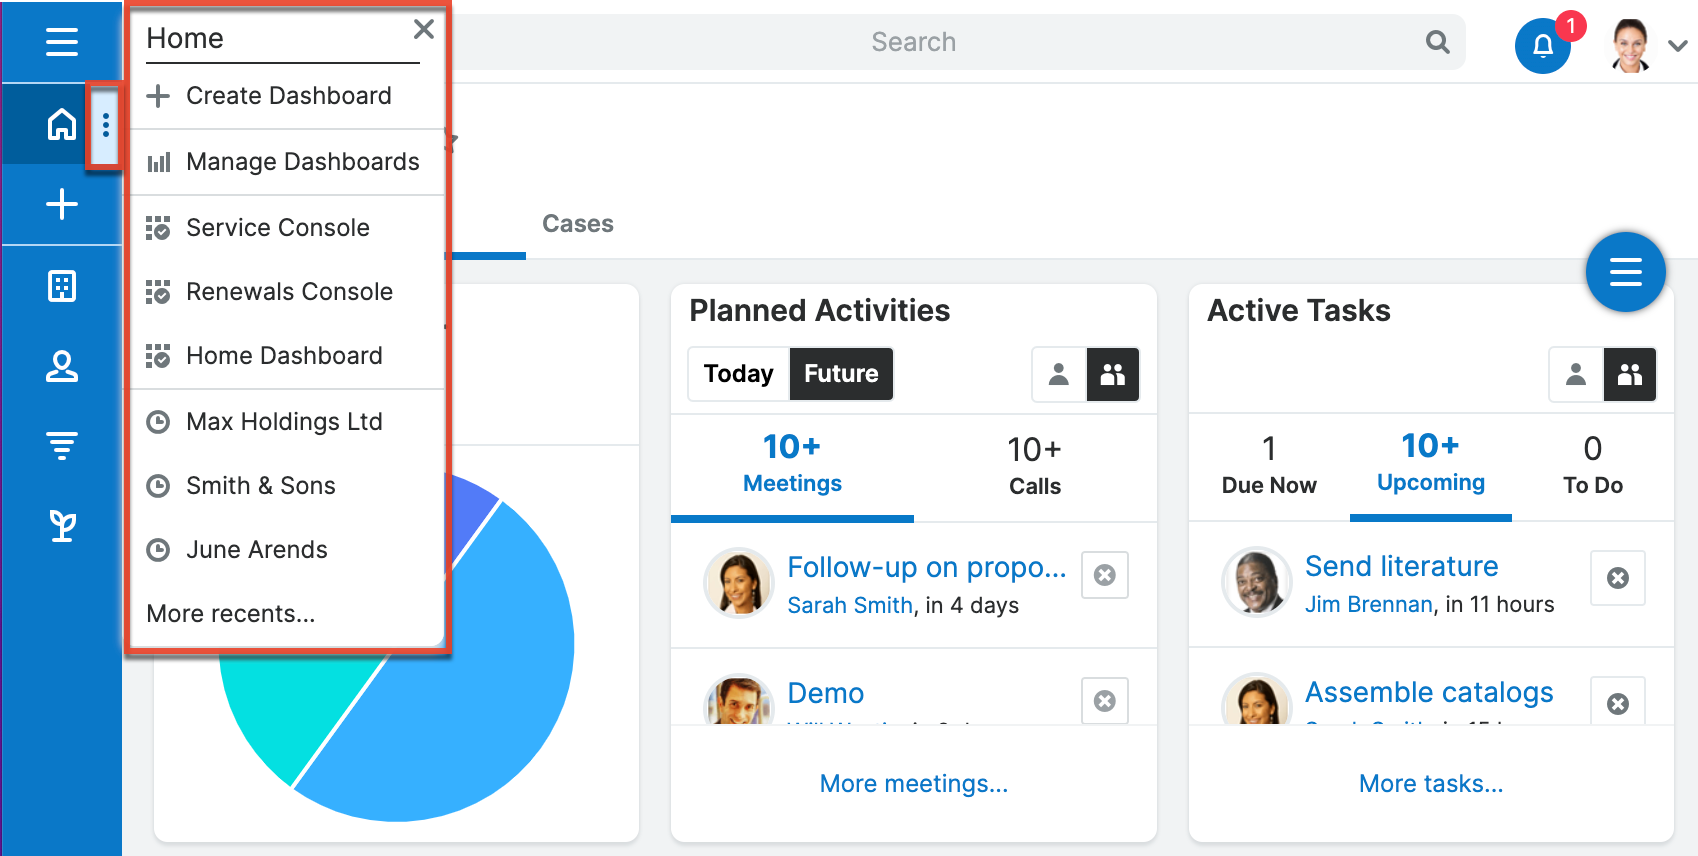Click the notifications bell icon
This screenshot has height=856, width=1698.
tap(1543, 45)
